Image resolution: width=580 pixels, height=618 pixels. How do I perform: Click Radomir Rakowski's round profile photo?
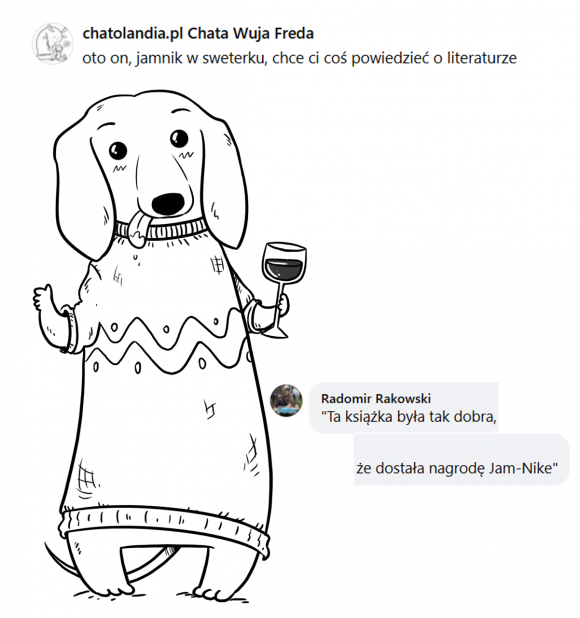(x=286, y=400)
